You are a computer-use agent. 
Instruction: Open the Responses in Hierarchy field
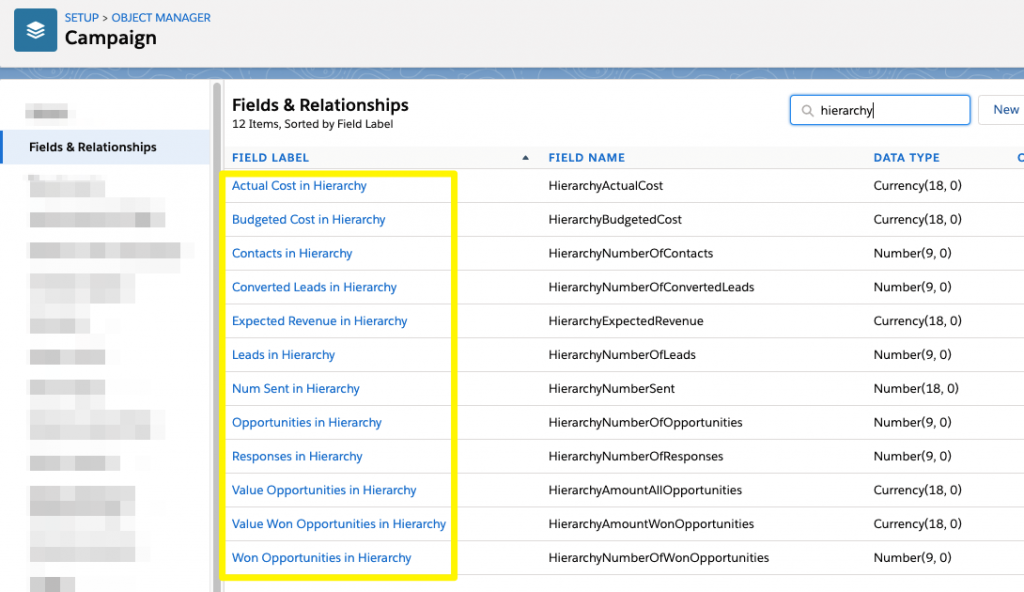tap(297, 456)
